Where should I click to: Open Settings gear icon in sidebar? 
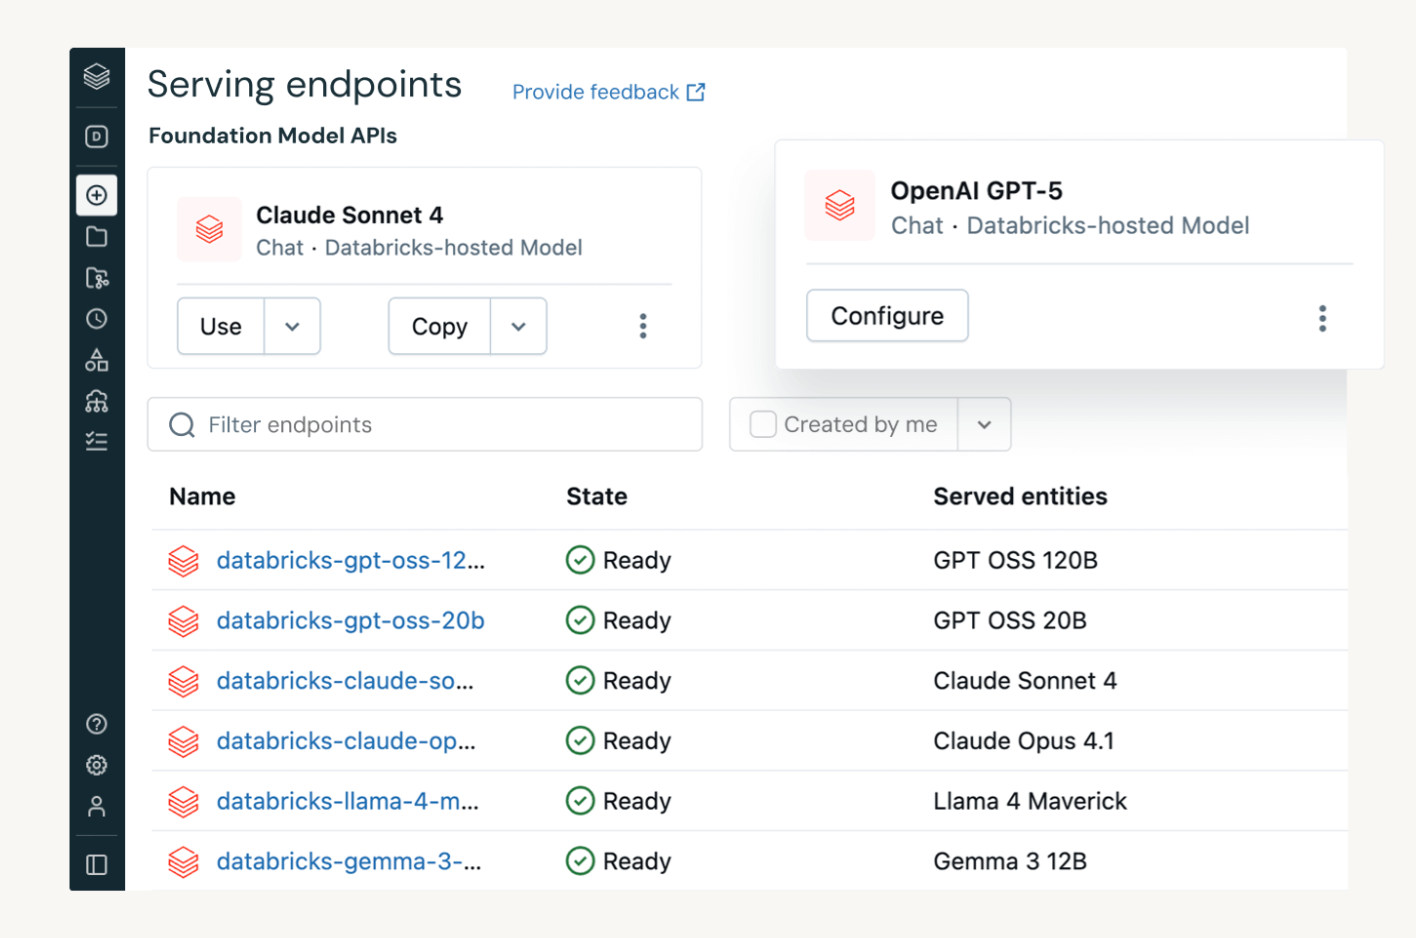97,765
